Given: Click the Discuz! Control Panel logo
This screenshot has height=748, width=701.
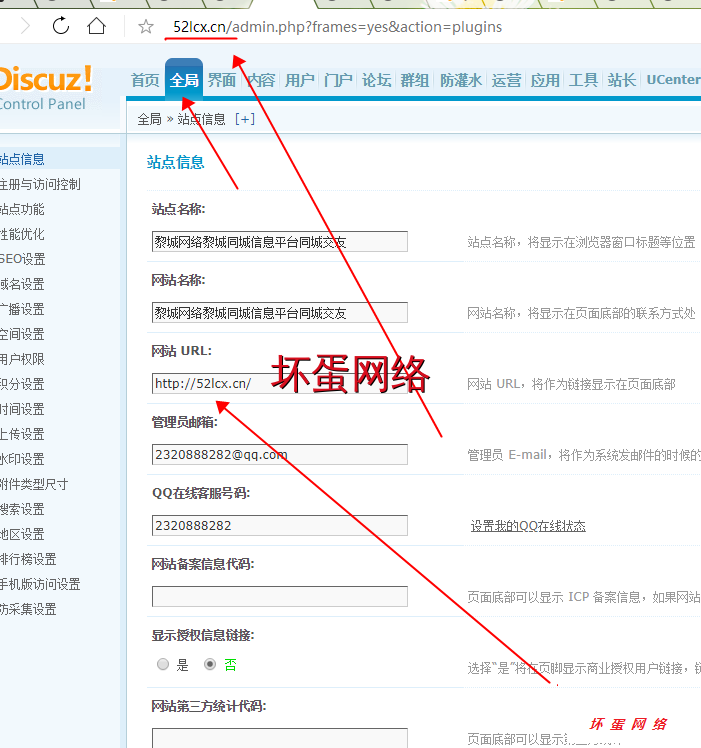Looking at the screenshot, I should point(45,88).
